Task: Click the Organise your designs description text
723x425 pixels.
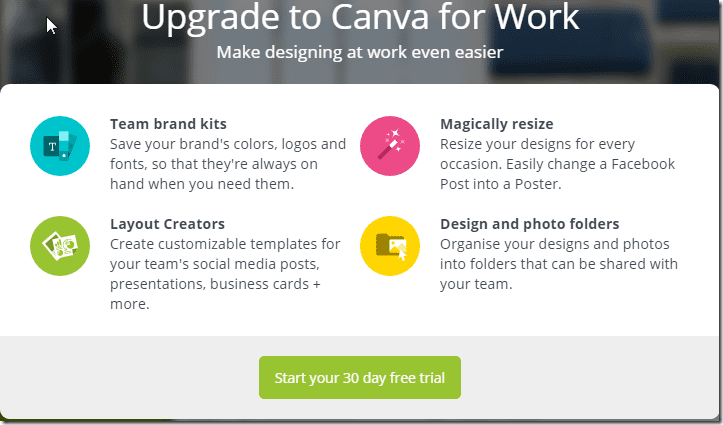Action: tap(559, 264)
